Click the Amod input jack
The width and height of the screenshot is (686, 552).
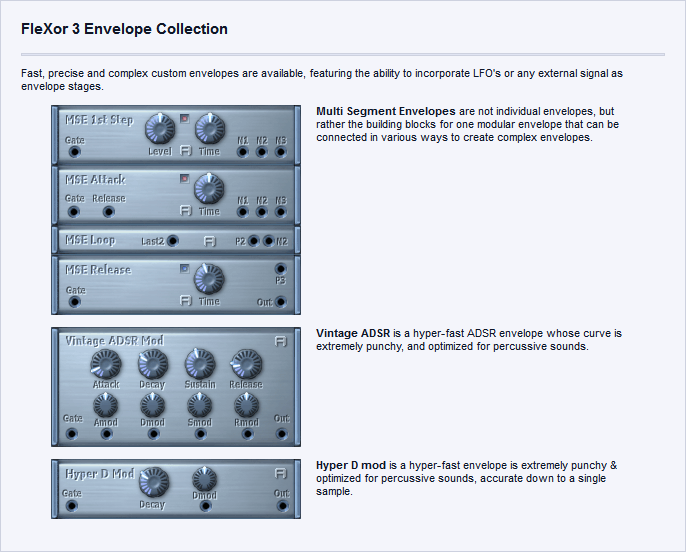pyautogui.click(x=106, y=434)
